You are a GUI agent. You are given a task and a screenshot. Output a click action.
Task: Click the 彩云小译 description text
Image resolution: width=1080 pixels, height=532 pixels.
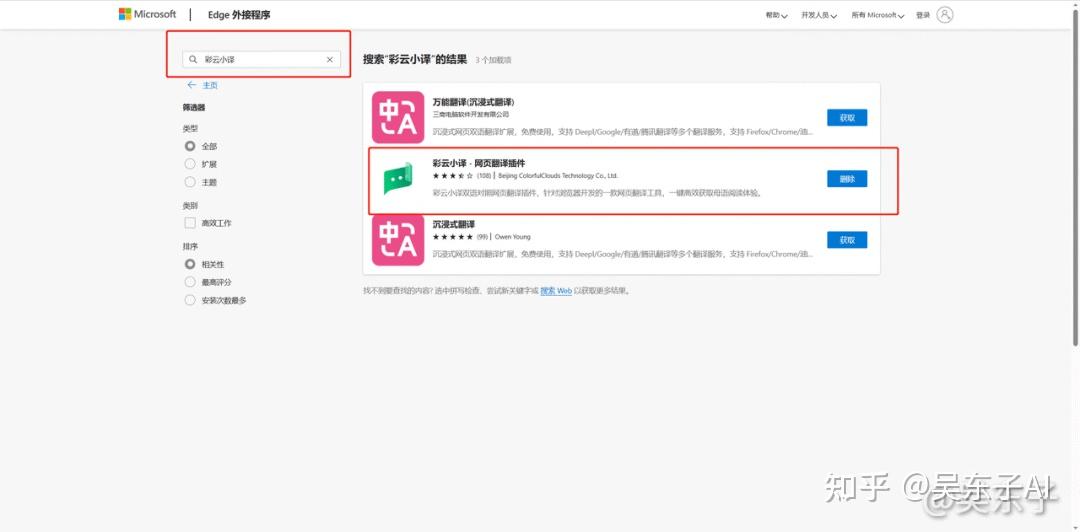pos(598,193)
